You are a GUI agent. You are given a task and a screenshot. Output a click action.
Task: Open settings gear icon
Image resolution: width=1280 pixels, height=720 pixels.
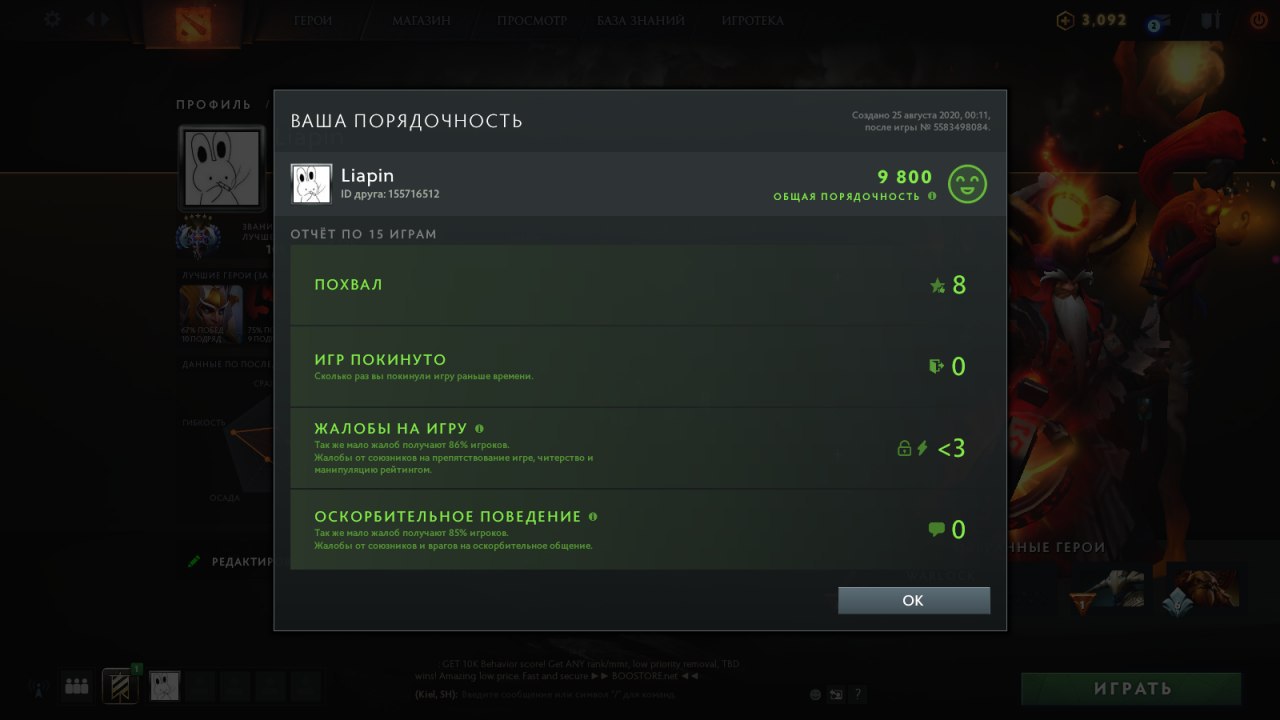tap(52, 19)
